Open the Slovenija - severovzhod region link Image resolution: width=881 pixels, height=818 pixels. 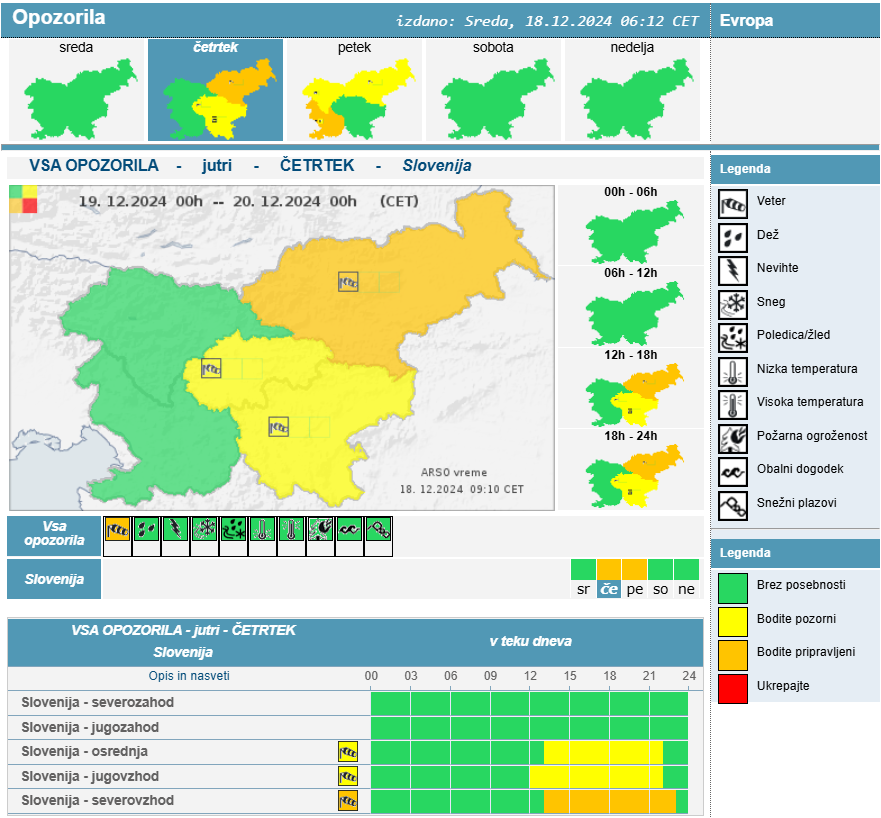(x=98, y=801)
